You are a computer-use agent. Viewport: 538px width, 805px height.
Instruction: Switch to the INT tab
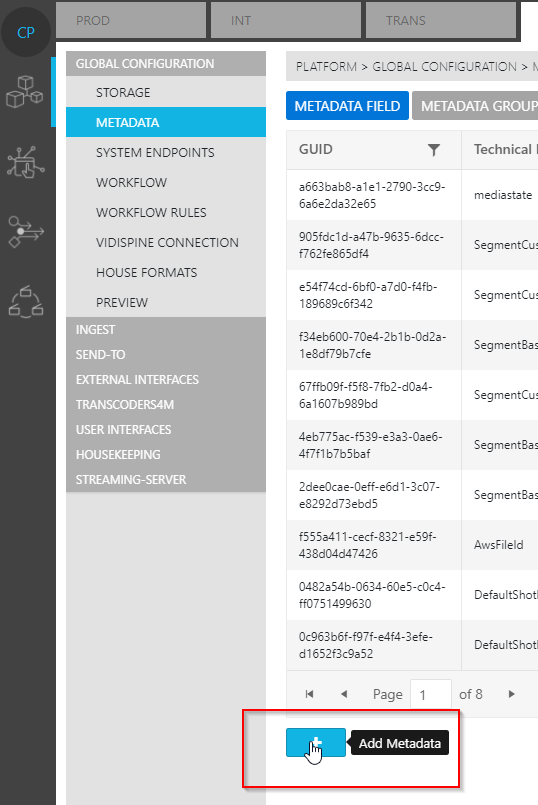click(286, 20)
